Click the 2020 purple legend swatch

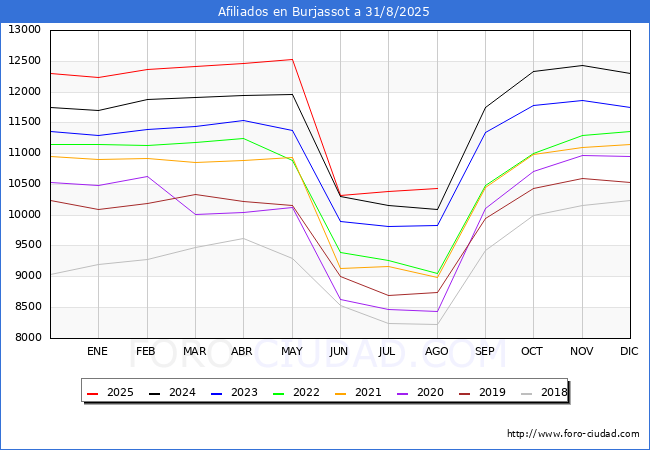tap(403, 393)
